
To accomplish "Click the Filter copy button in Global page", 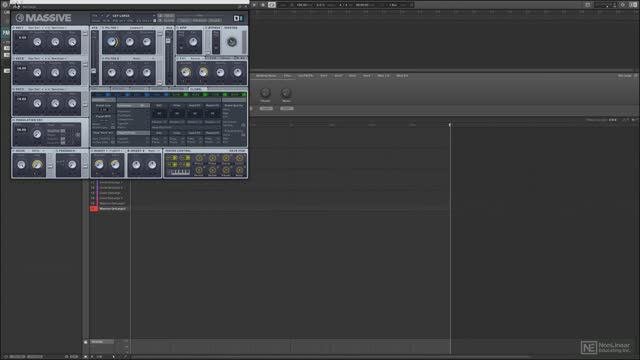I will (x=177, y=113).
